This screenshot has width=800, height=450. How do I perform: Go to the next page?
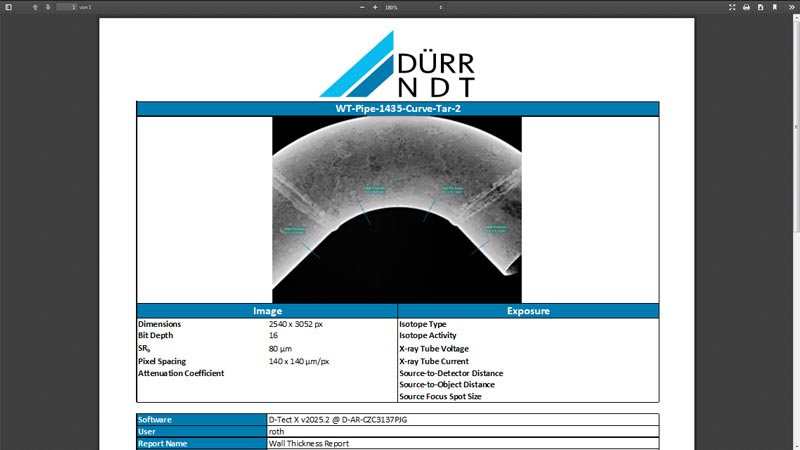coord(48,7)
